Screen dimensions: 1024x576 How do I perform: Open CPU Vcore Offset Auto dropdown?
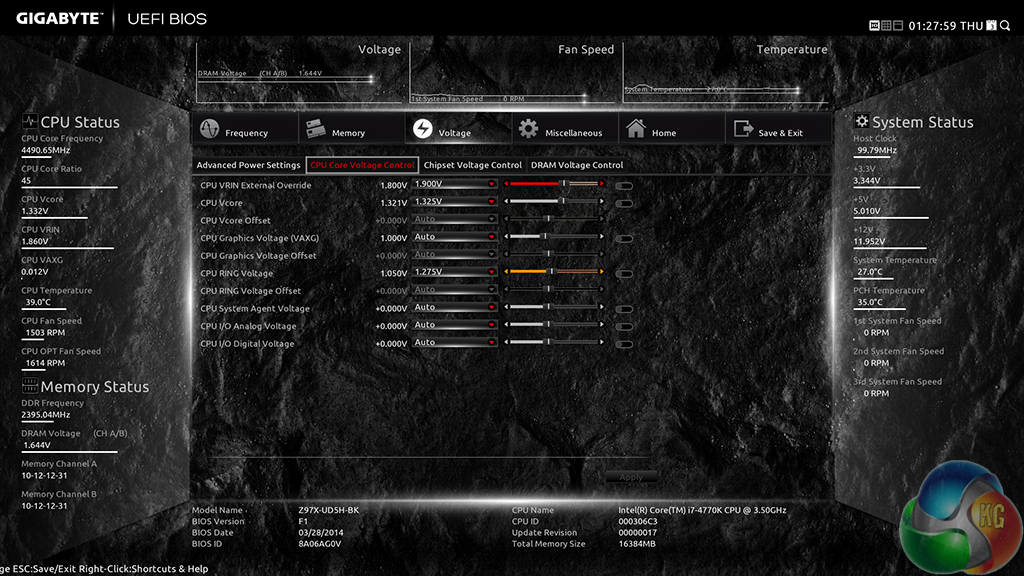pos(455,219)
